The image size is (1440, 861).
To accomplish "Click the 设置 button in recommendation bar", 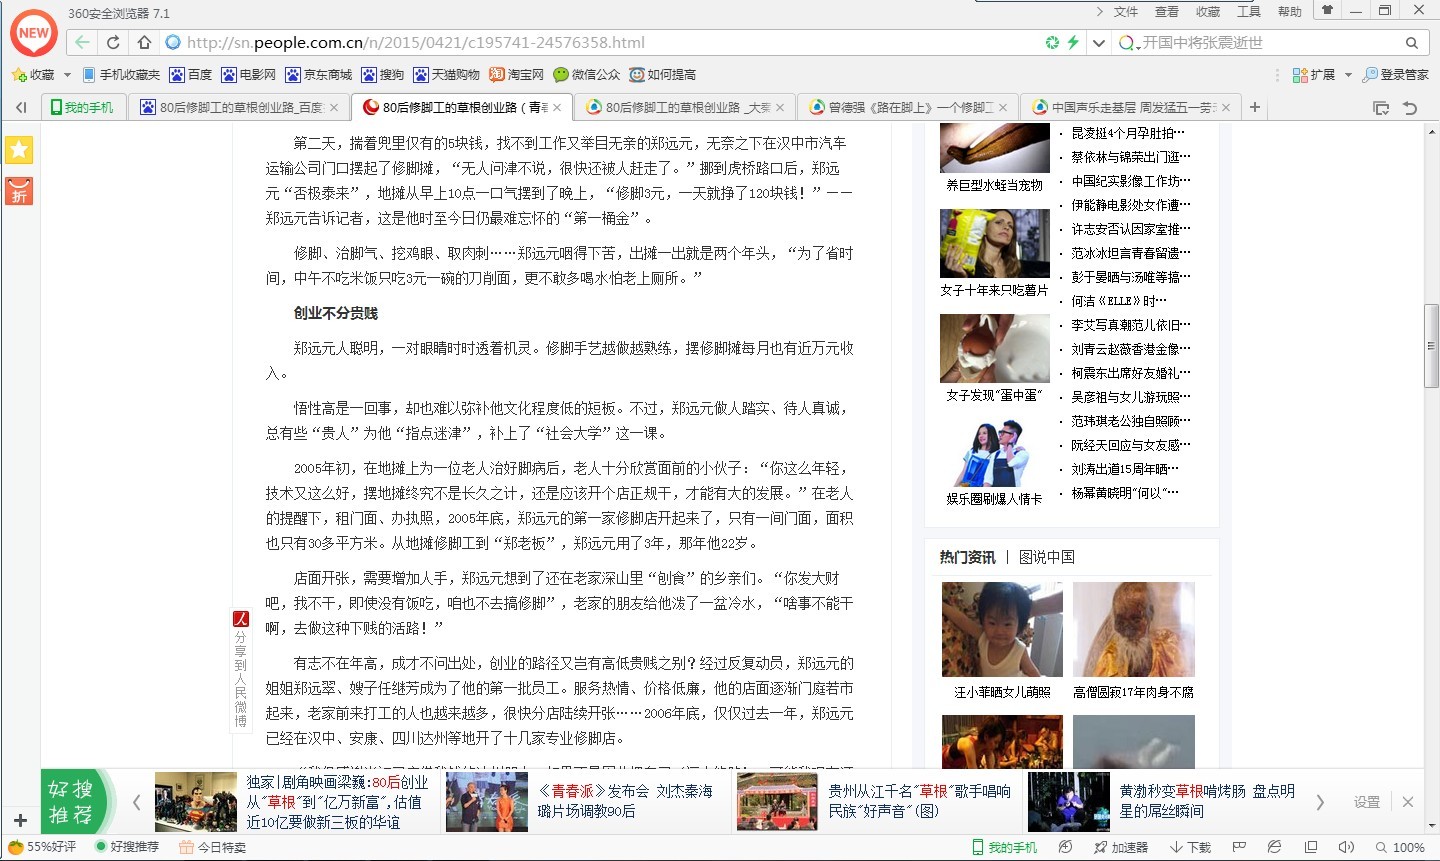I will [1366, 802].
